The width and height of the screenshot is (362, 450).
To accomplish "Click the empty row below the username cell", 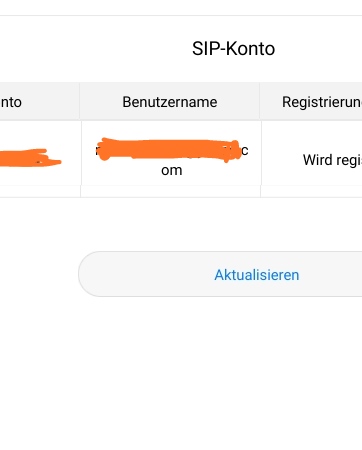I will click(170, 191).
